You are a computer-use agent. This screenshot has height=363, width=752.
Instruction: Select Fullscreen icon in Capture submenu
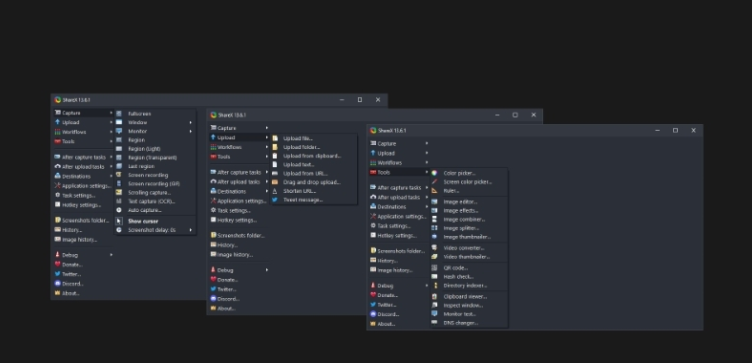[x=119, y=114]
